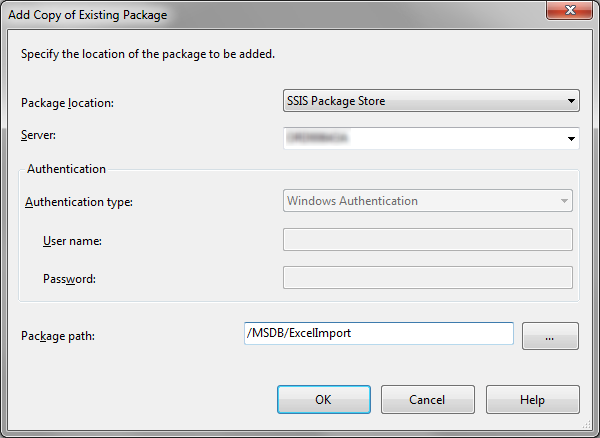Click into the Package path field
This screenshot has height=438, width=600.
pos(379,334)
